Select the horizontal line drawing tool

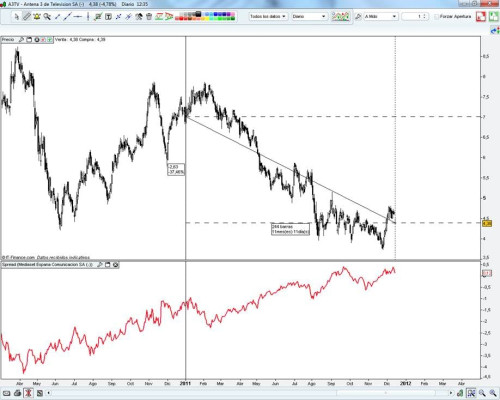tap(78, 16)
